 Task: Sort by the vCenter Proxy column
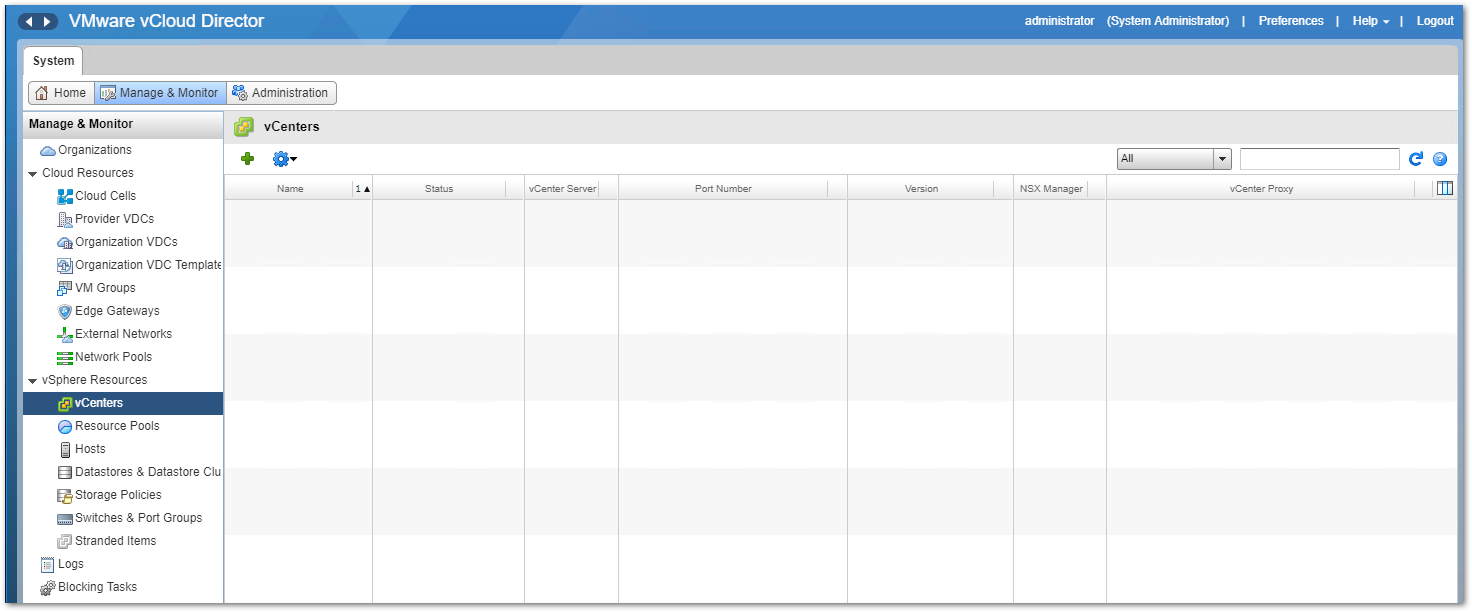pos(1262,188)
